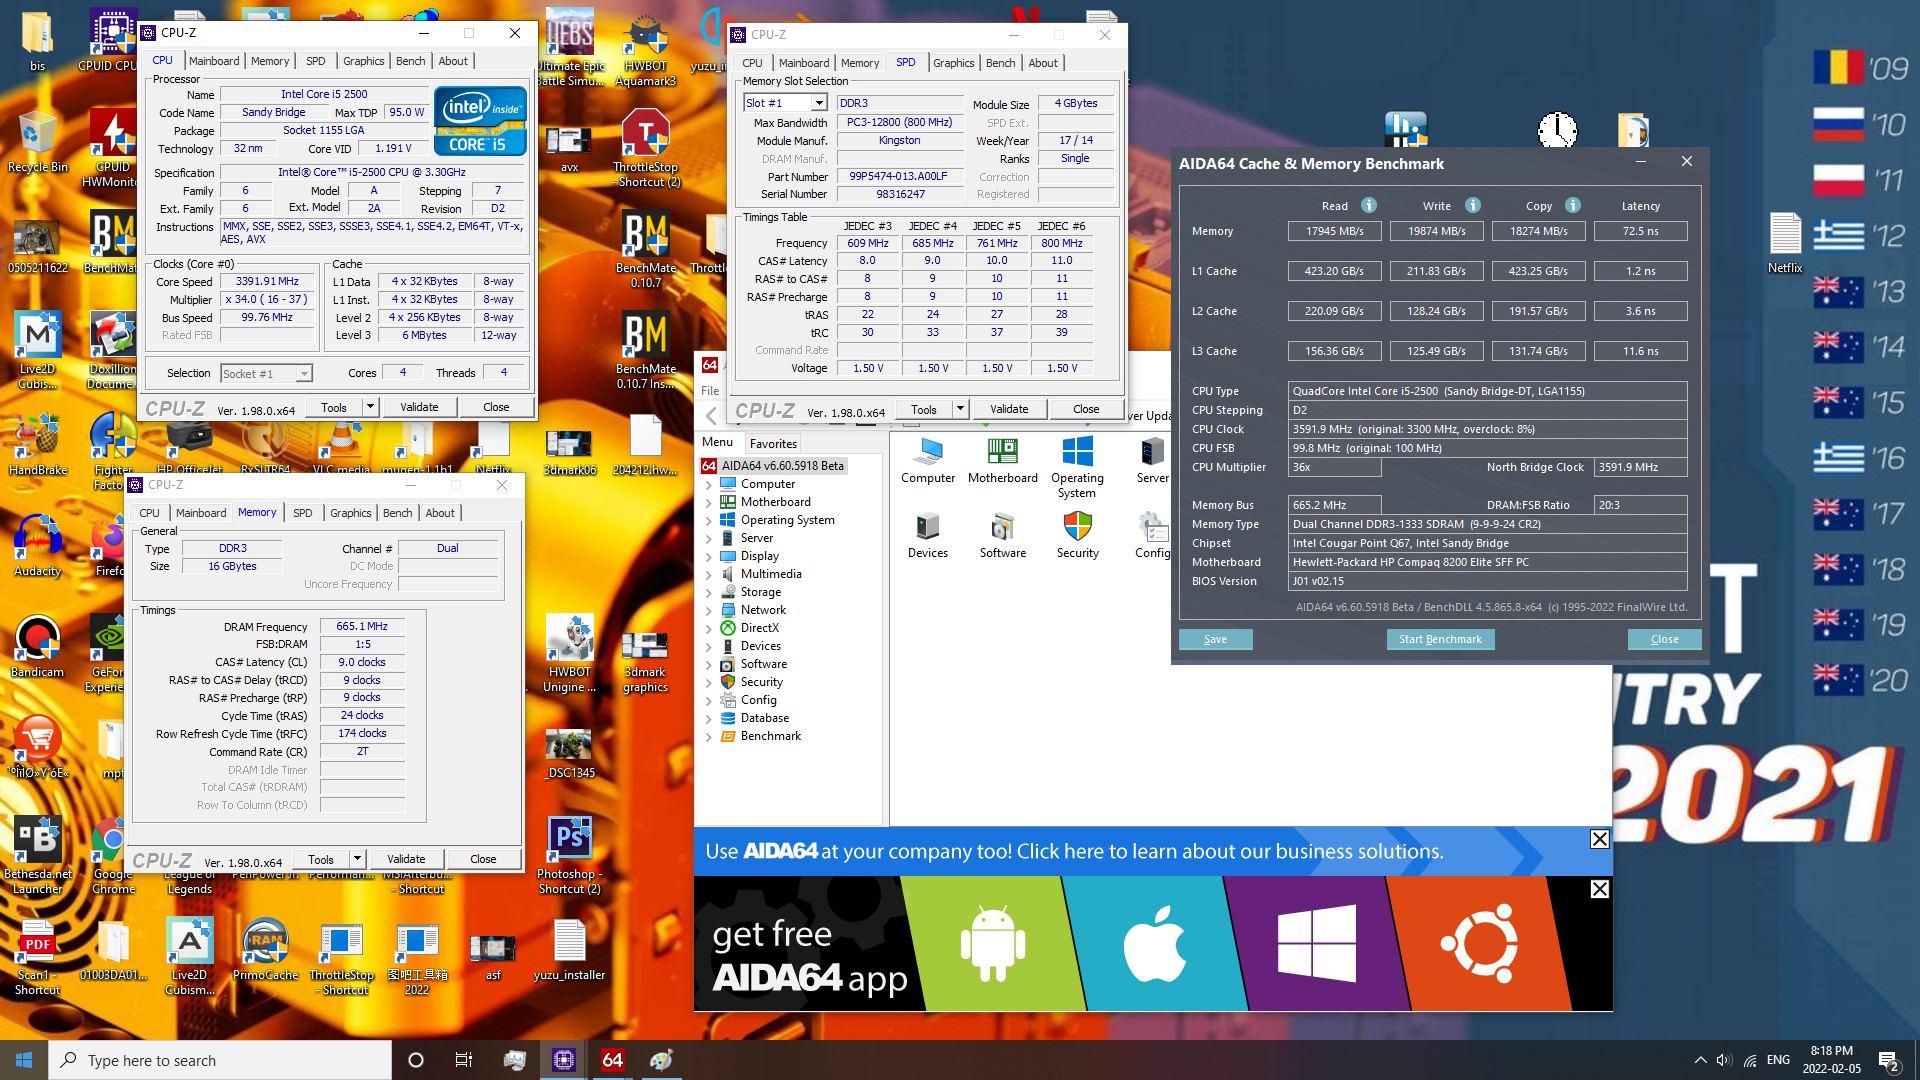Click the Windows logo in AIDA64 app banner
Screen dimensions: 1920x1080
pos(1317,944)
